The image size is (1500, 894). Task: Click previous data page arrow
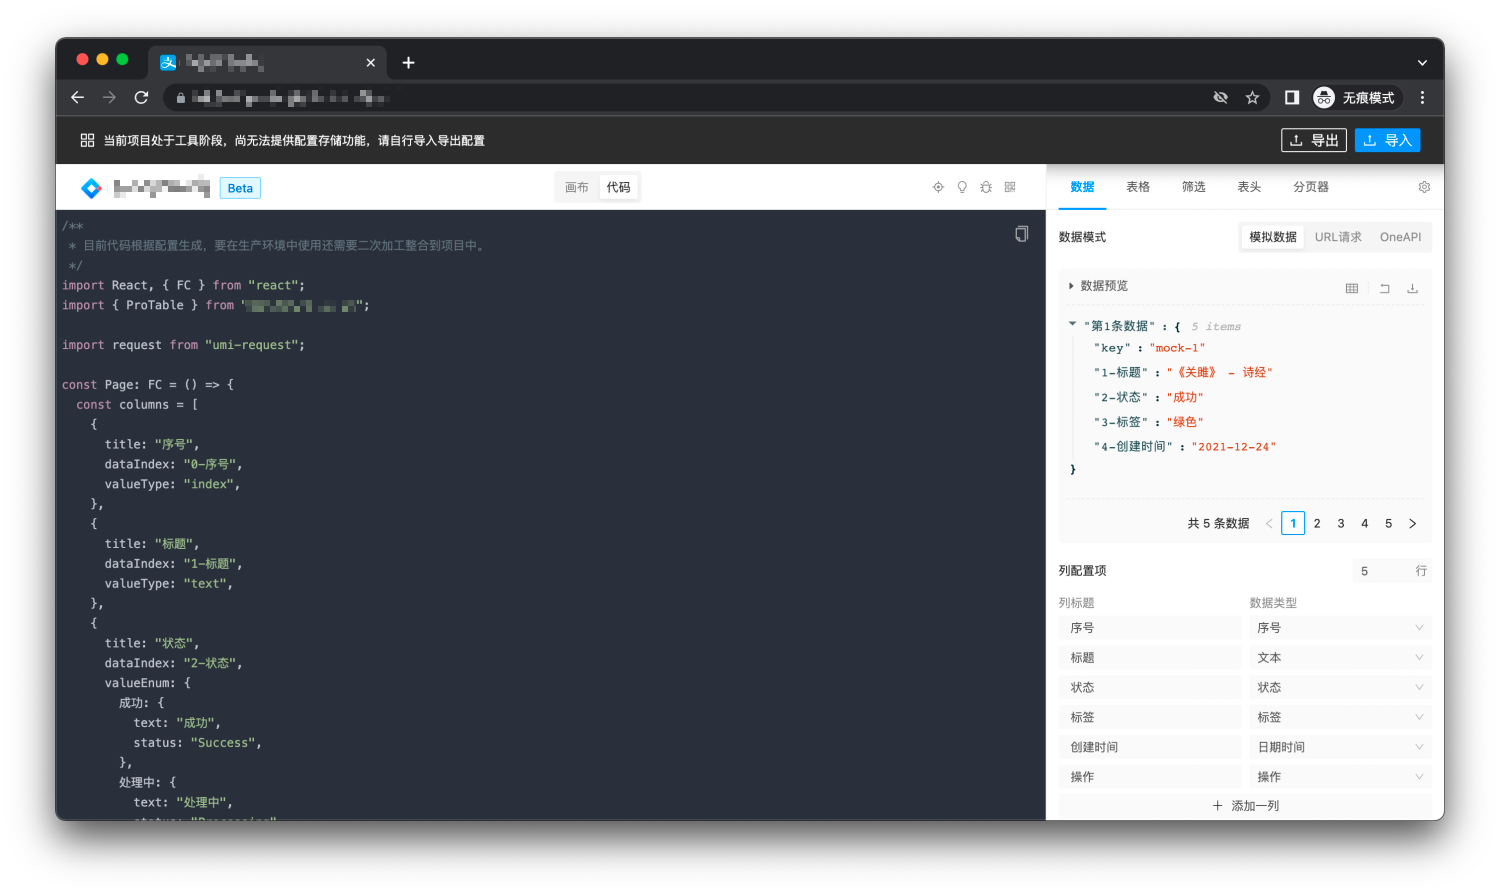(x=1269, y=523)
